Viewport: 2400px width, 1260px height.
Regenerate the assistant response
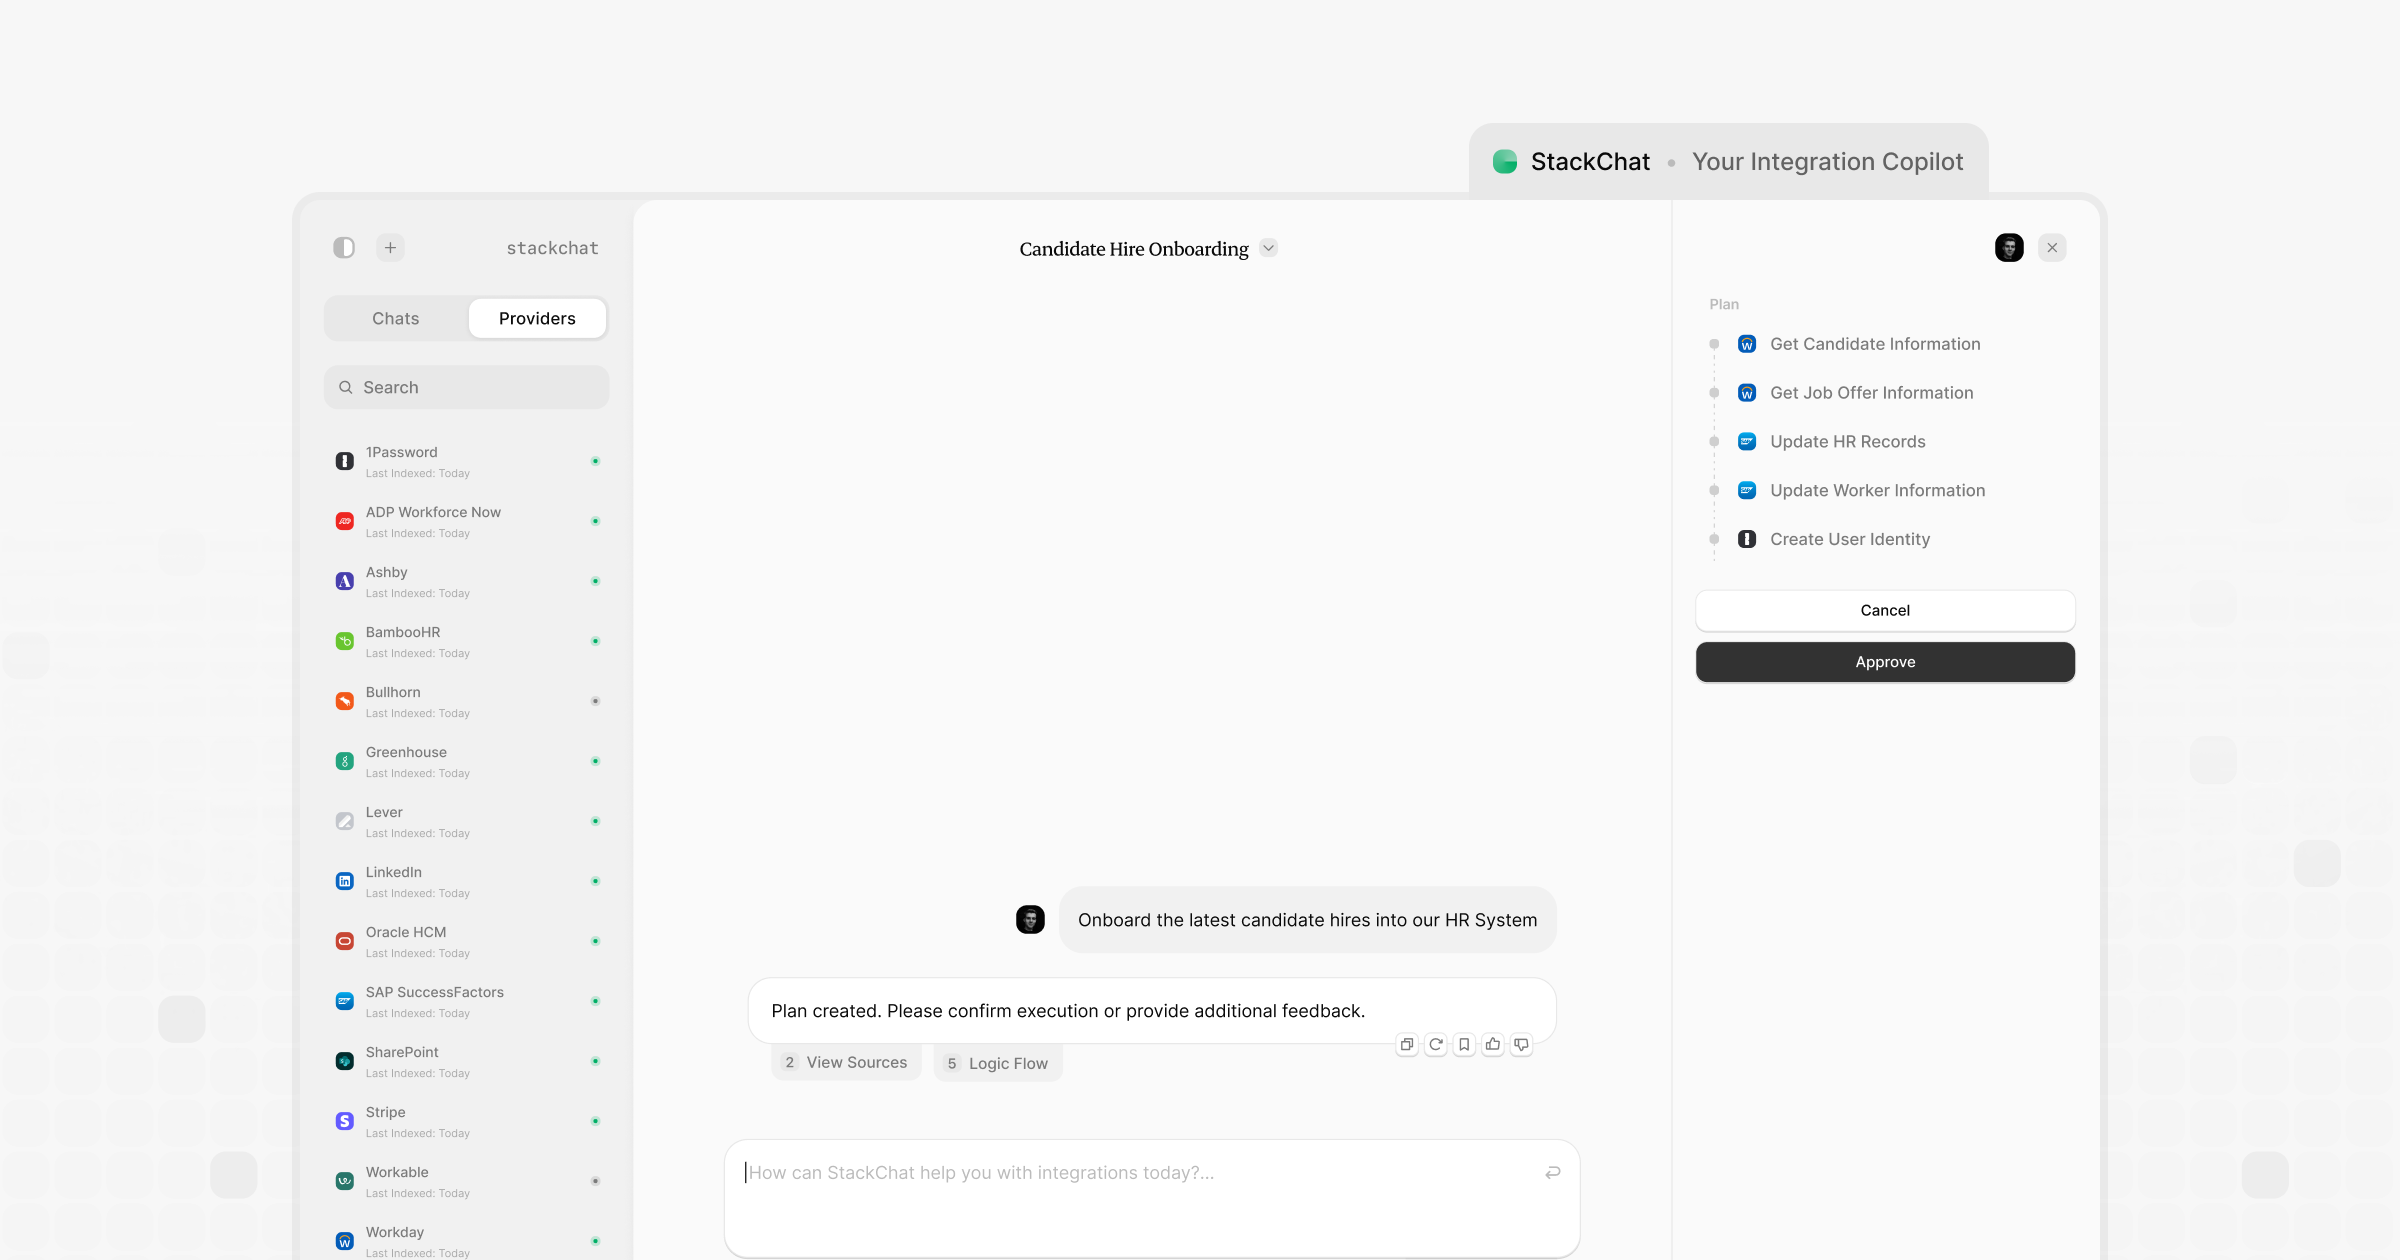[1435, 1044]
